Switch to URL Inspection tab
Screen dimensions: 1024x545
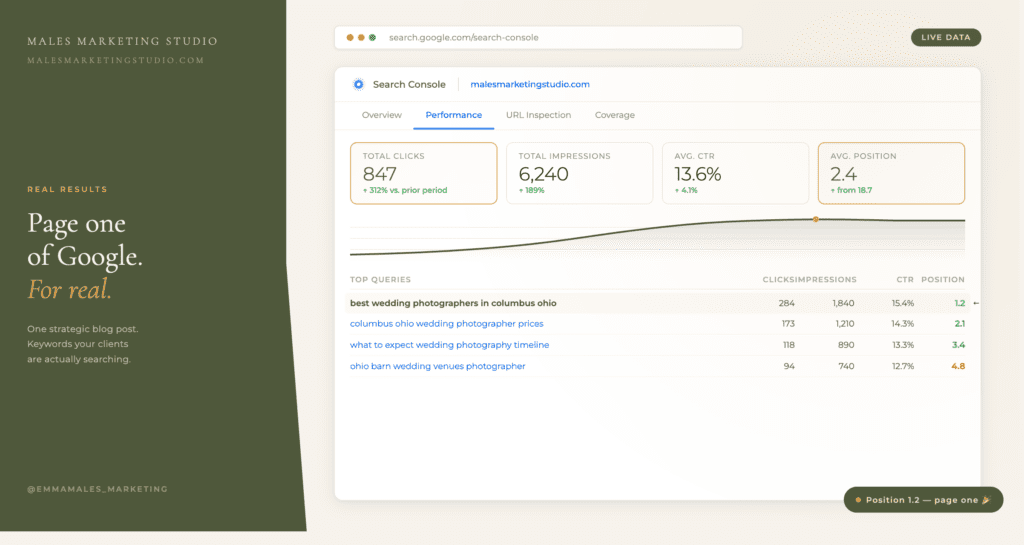click(538, 115)
